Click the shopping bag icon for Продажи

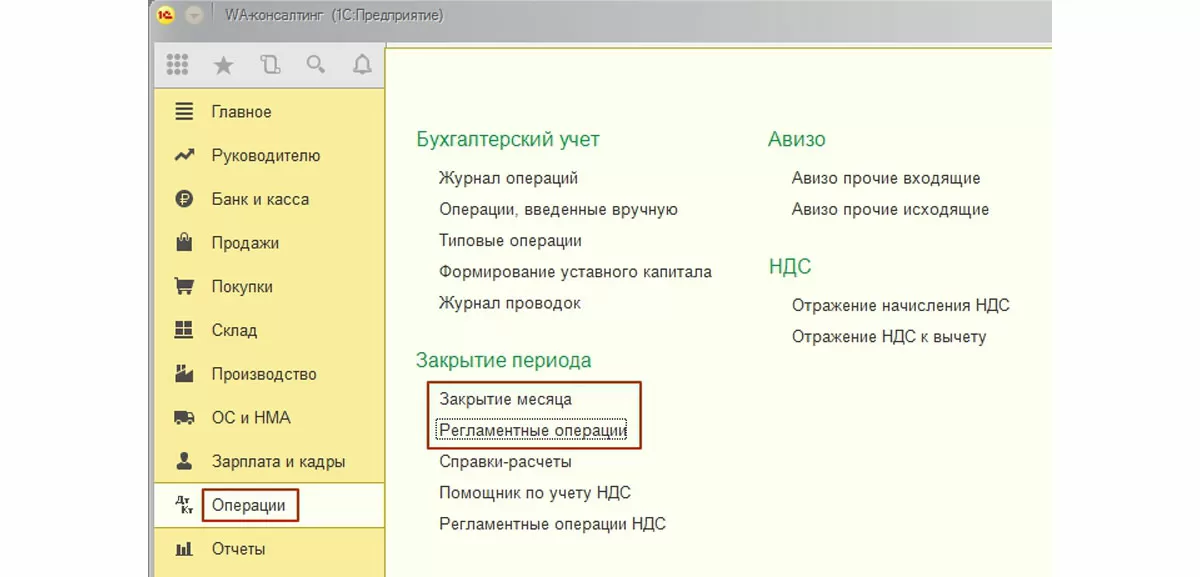pyautogui.click(x=184, y=242)
